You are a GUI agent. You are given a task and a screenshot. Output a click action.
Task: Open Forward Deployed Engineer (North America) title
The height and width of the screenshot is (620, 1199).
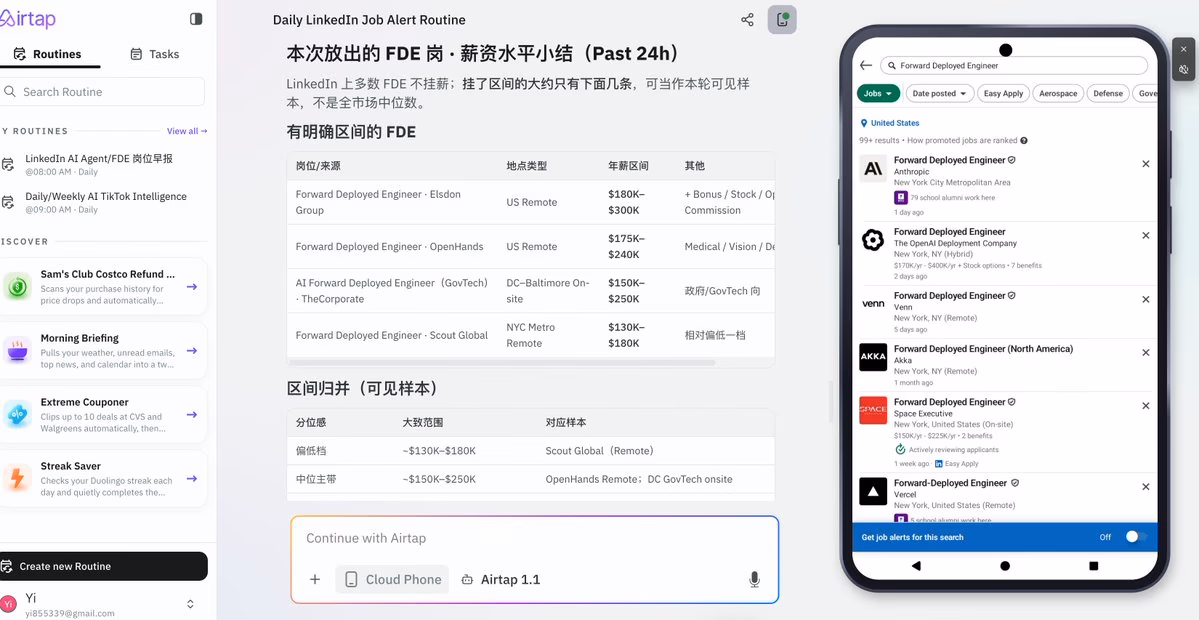pos(983,349)
